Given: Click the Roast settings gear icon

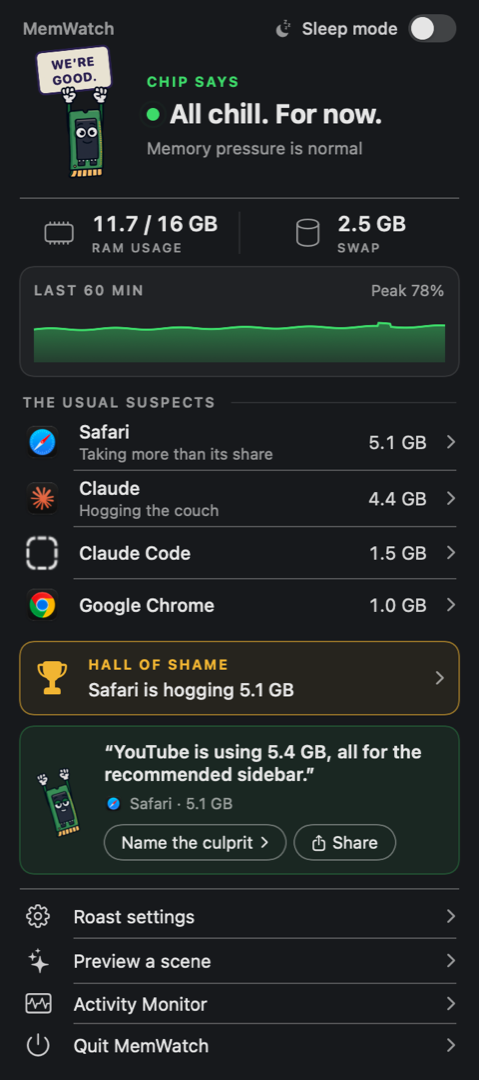Looking at the screenshot, I should point(38,917).
